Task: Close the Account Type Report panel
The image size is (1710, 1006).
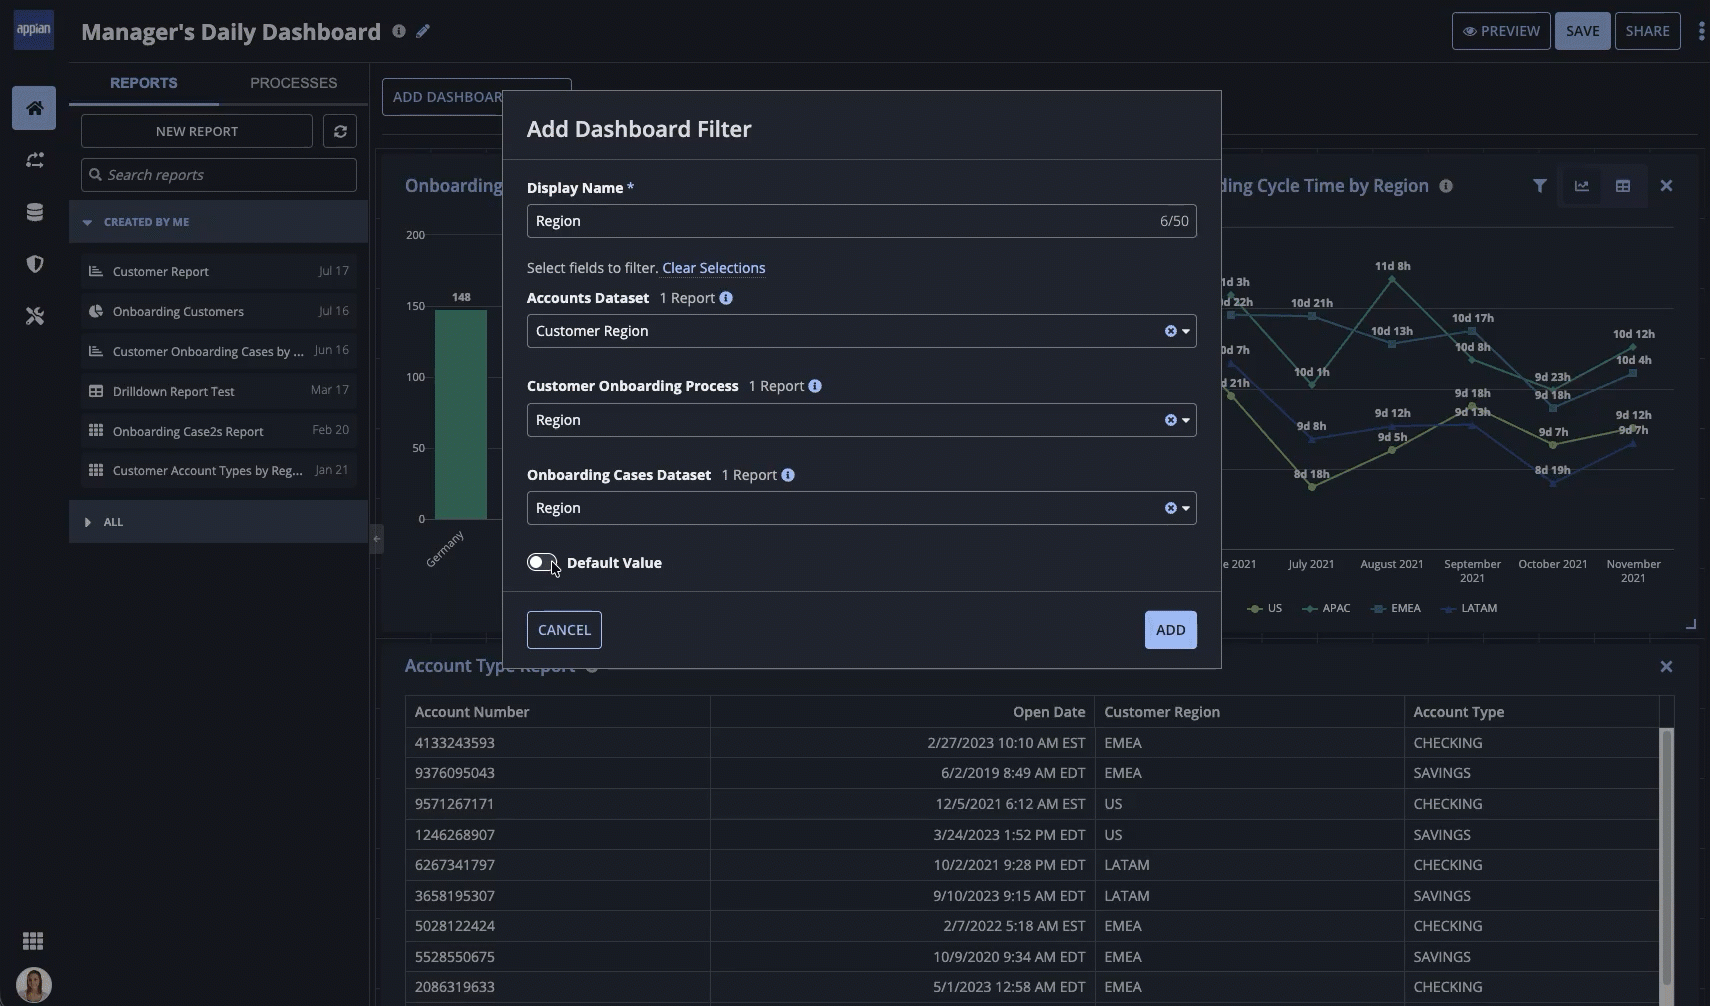Action: coord(1666,667)
